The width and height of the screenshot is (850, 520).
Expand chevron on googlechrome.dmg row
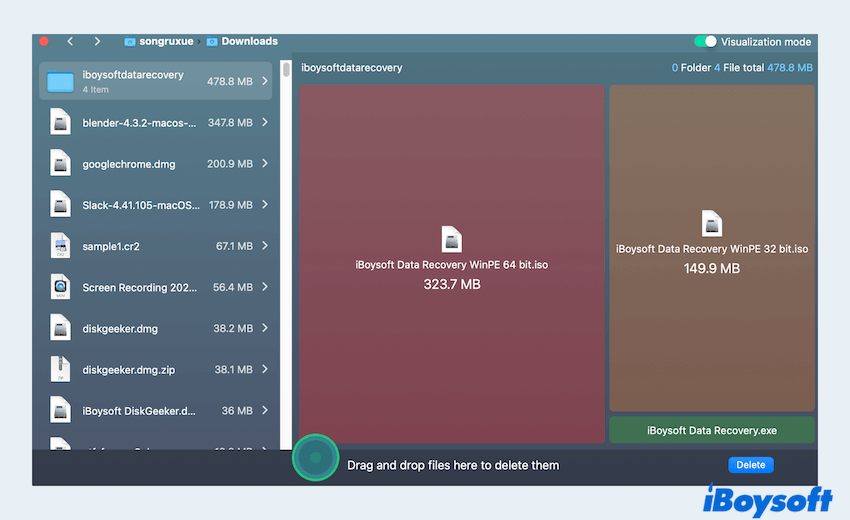[265, 163]
